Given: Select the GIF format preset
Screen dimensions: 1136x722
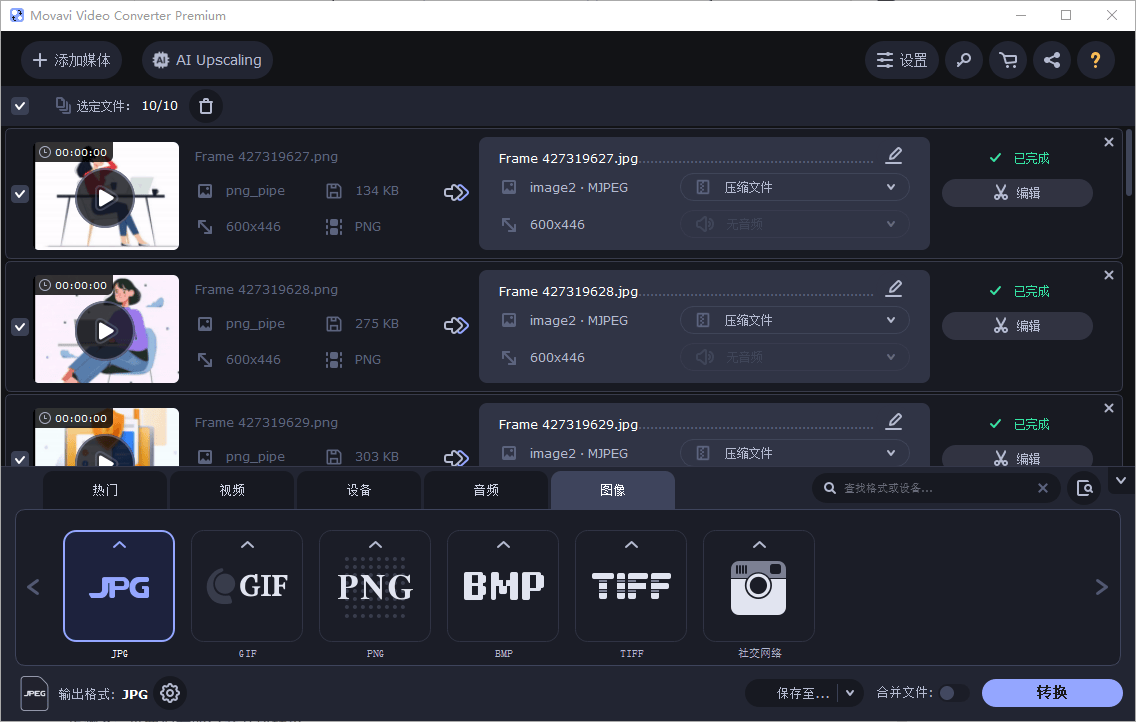Looking at the screenshot, I should tap(247, 586).
